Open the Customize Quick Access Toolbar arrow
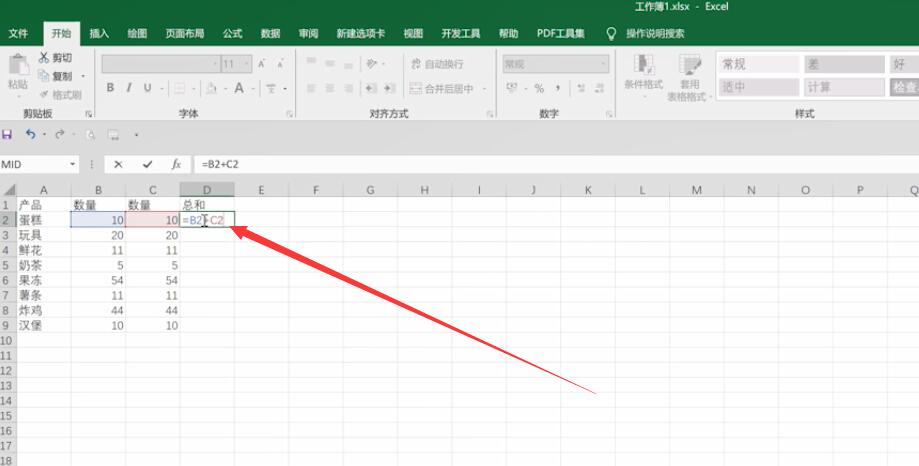The width and height of the screenshot is (919, 466). click(x=137, y=135)
